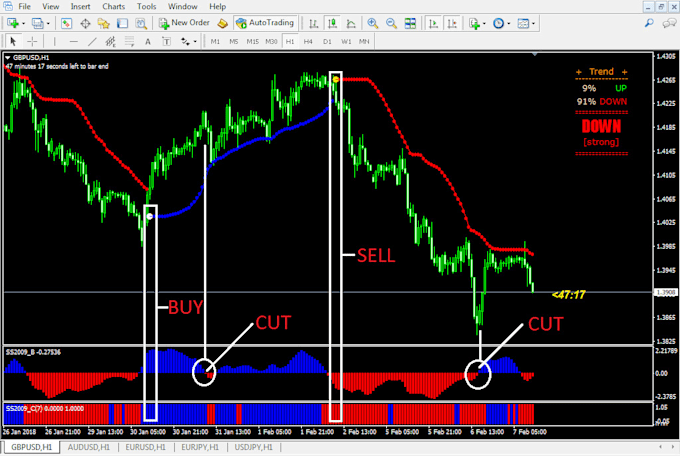Click the Zoom In magnifier
Screen dimensions: 680x456
click(x=373, y=23)
